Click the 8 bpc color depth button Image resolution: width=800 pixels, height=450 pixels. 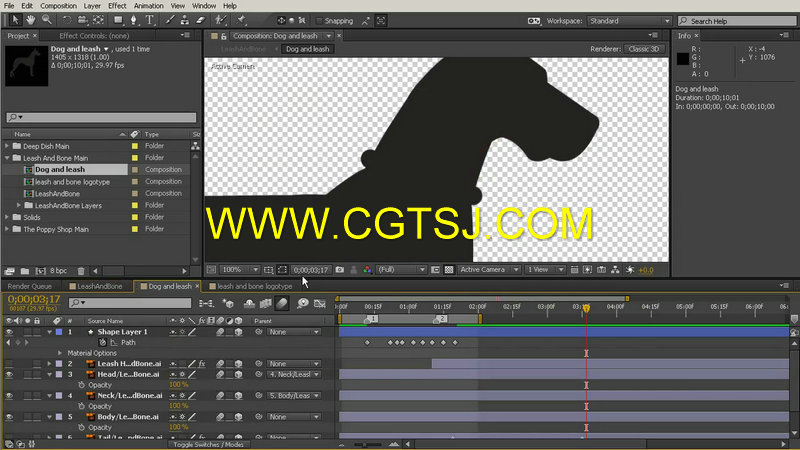point(59,271)
